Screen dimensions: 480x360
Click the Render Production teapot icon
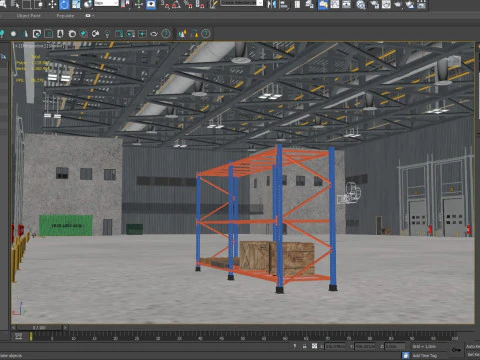(x=398, y=4)
